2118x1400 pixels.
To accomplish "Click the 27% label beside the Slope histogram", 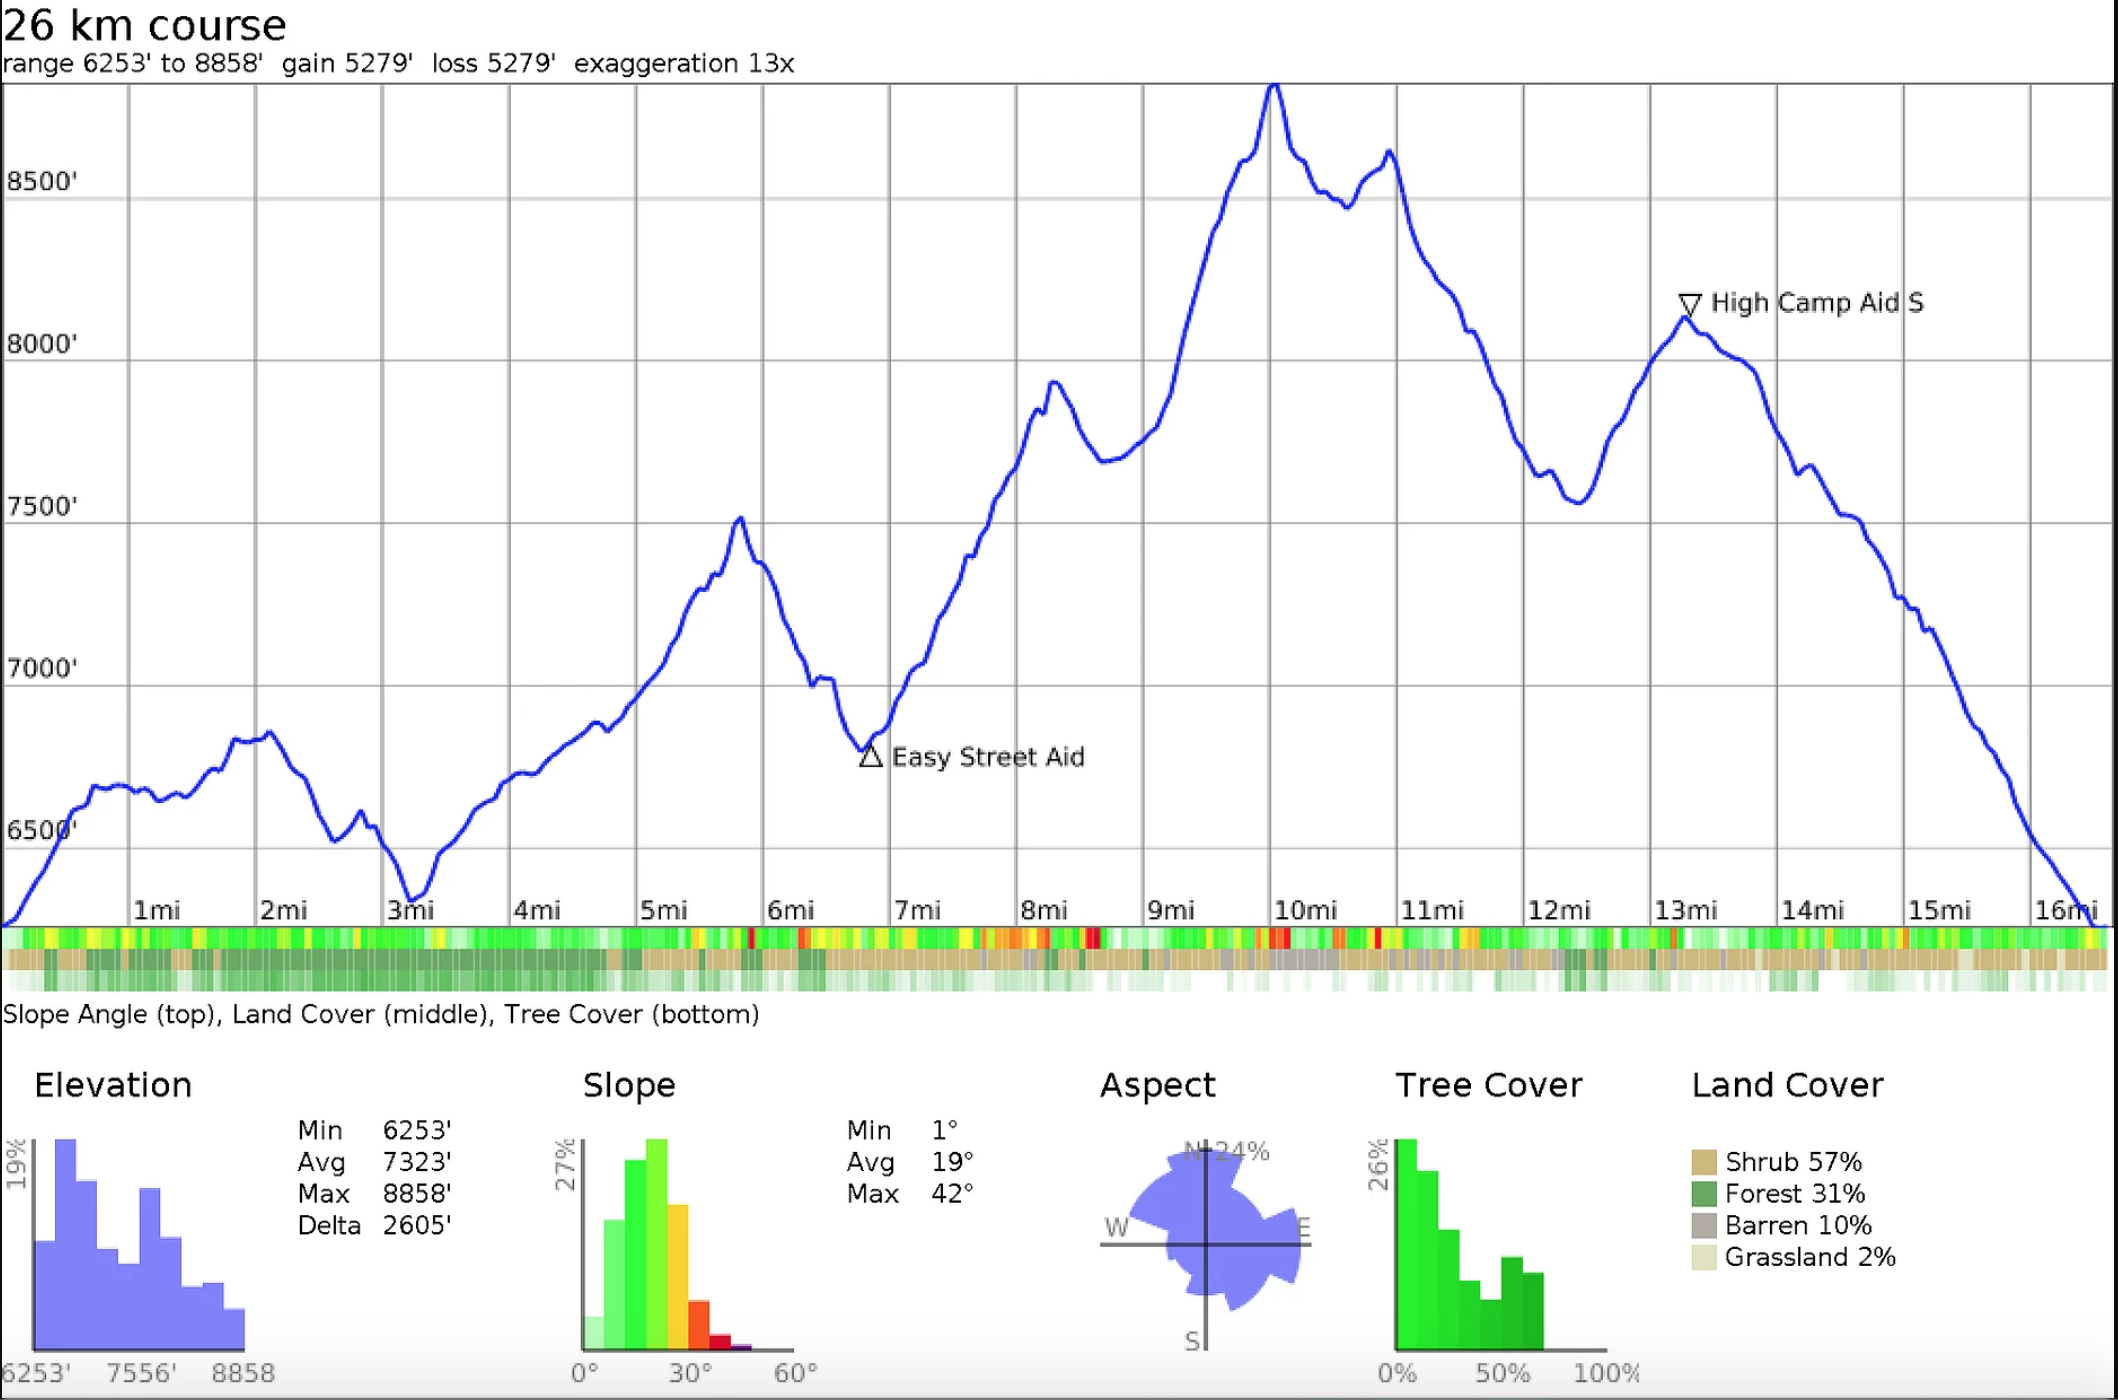I will (x=566, y=1165).
